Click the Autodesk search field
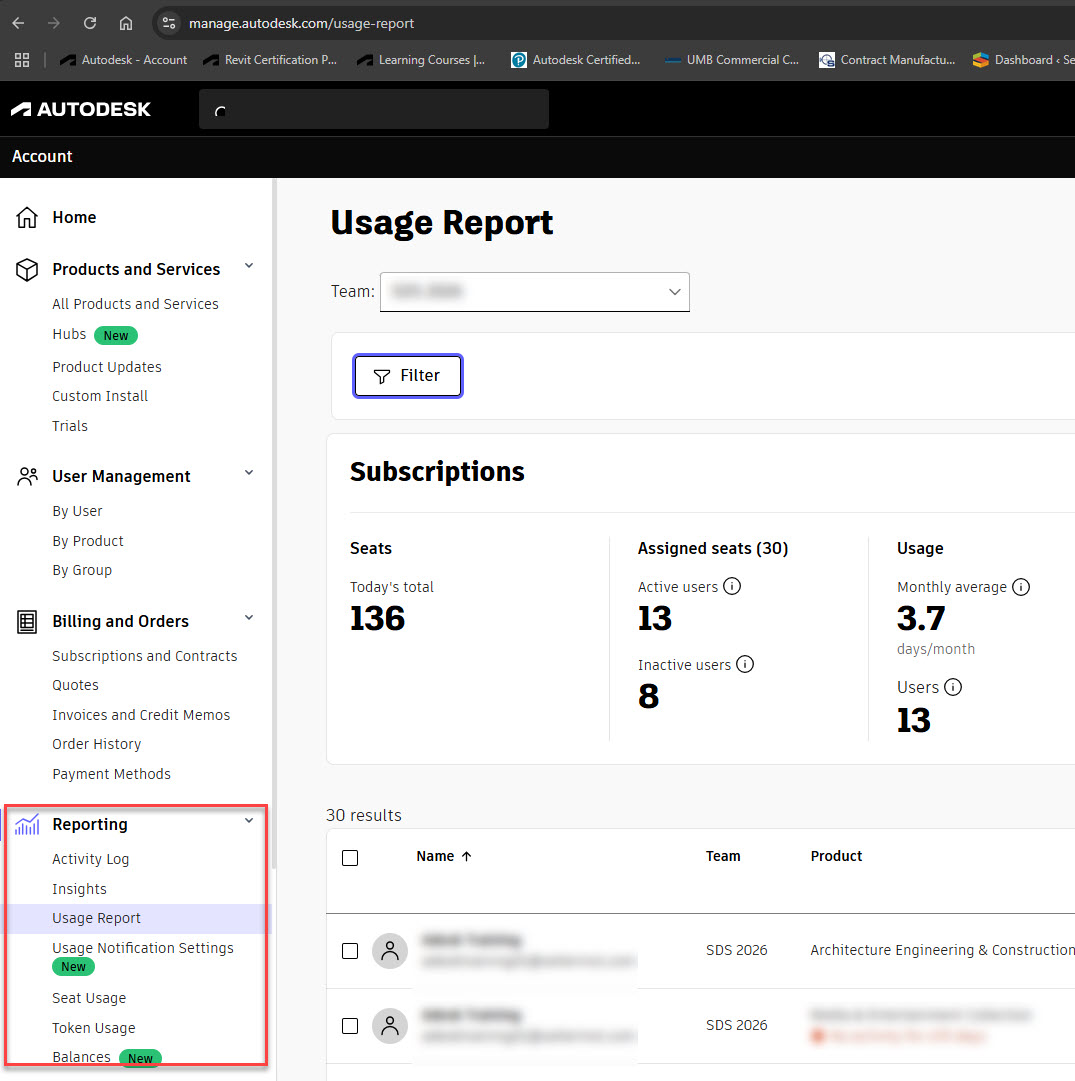The image size is (1075, 1081). coord(374,109)
